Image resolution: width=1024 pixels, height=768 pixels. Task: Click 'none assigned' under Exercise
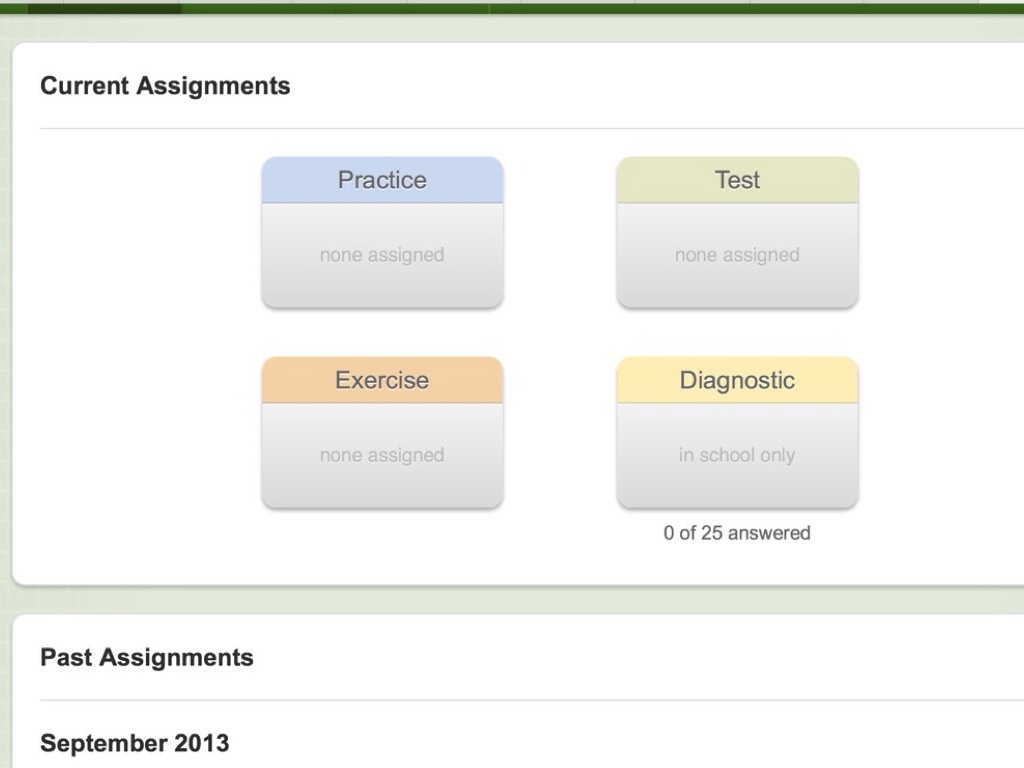(382, 455)
